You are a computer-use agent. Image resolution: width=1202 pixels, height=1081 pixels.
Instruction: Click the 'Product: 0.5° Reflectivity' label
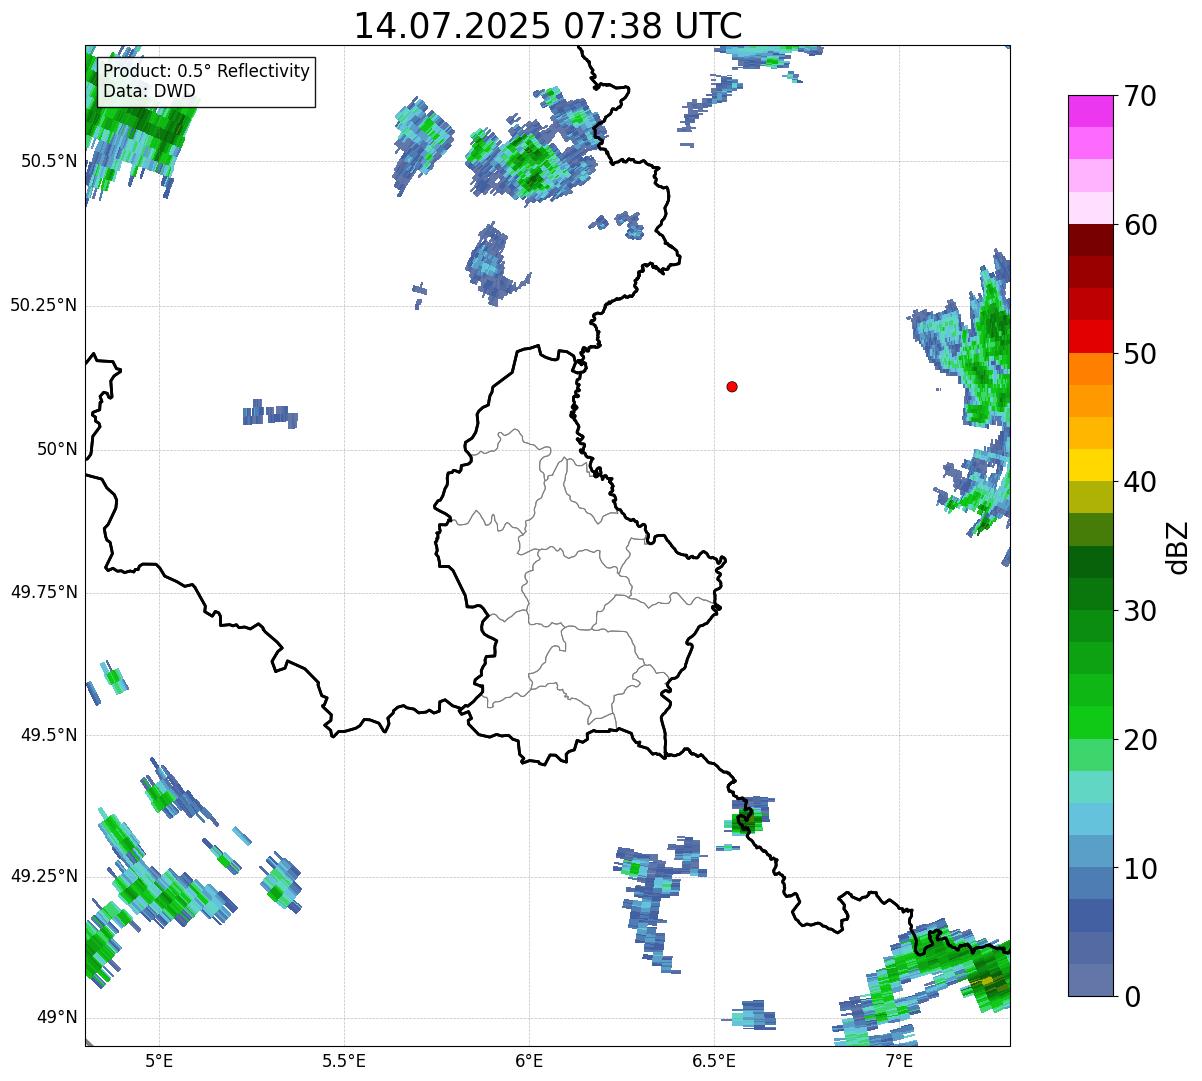pos(207,72)
